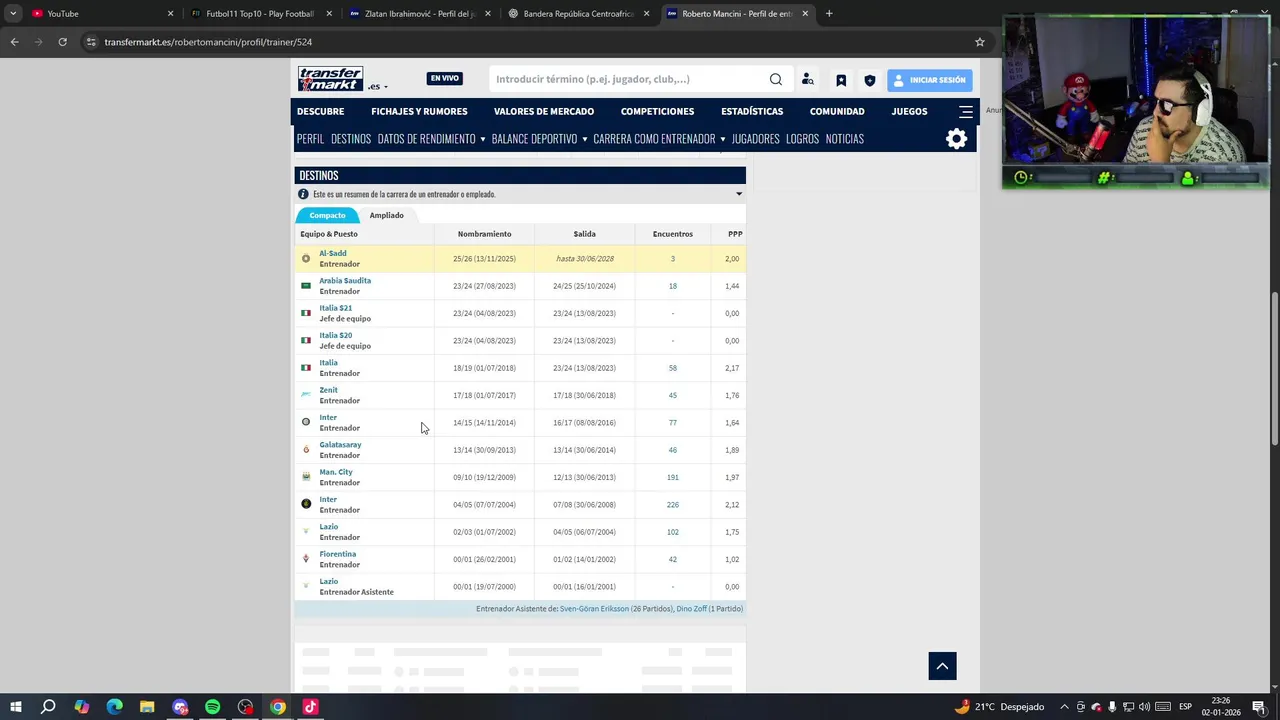The width and height of the screenshot is (1280, 720).
Task: Click the Man. City crest icon
Action: pos(306,477)
